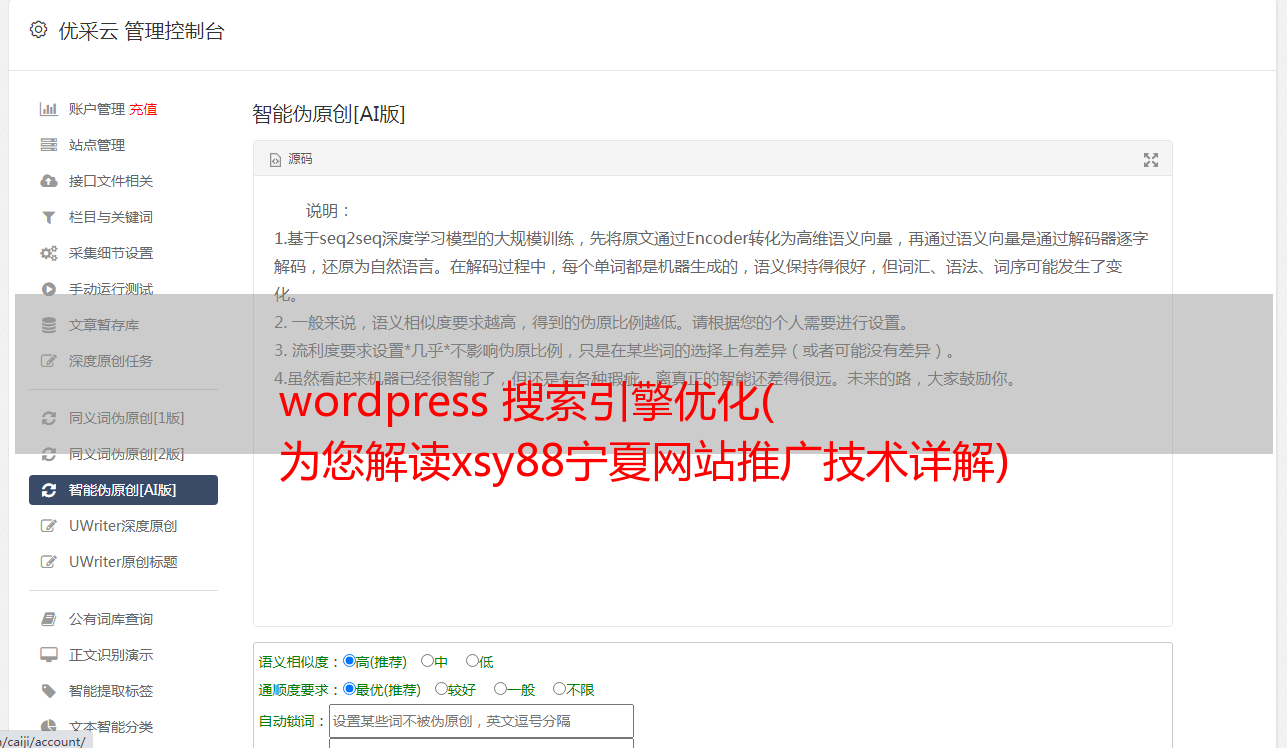The image size is (1287, 748).
Task: Select 通顺度要求 不限 radio option
Action: pyautogui.click(x=559, y=689)
